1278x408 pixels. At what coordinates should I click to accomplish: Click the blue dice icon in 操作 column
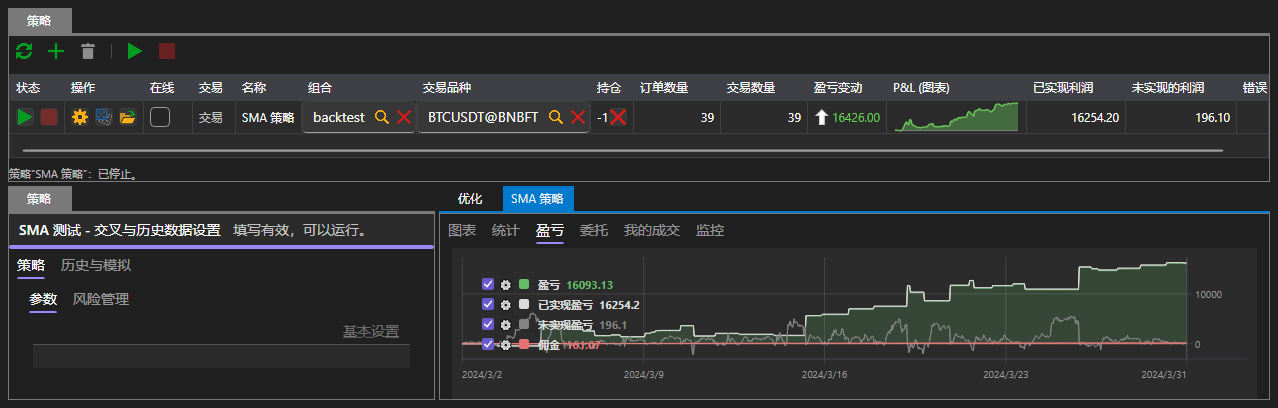tap(103, 117)
